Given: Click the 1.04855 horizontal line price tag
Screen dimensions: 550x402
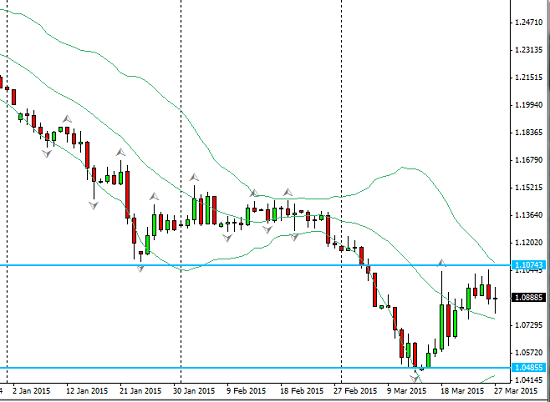Looking at the screenshot, I should (x=529, y=367).
